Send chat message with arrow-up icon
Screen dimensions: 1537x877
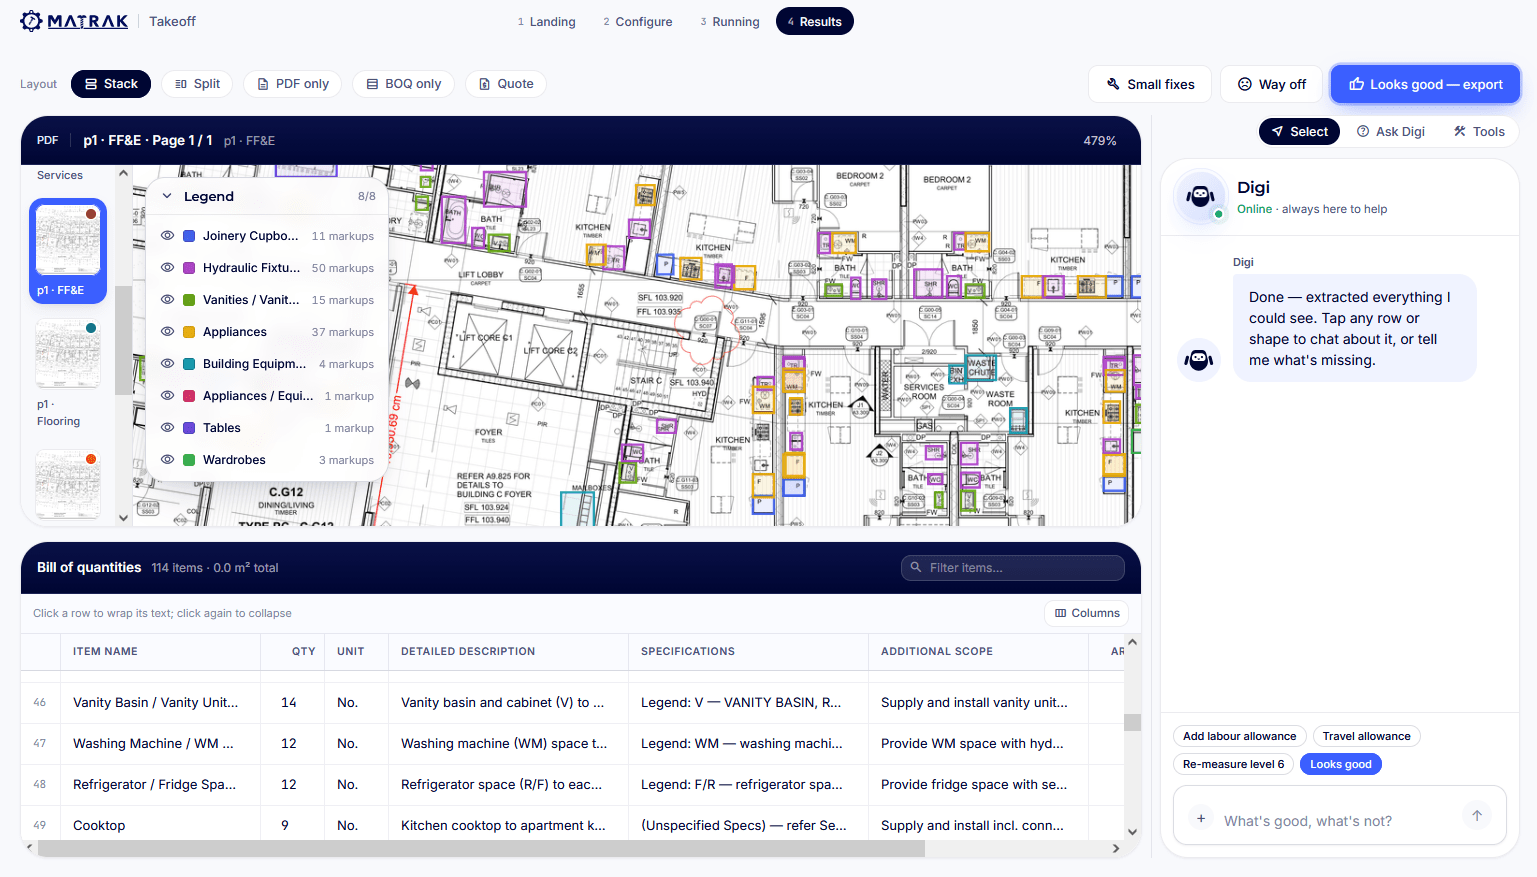[1476, 816]
